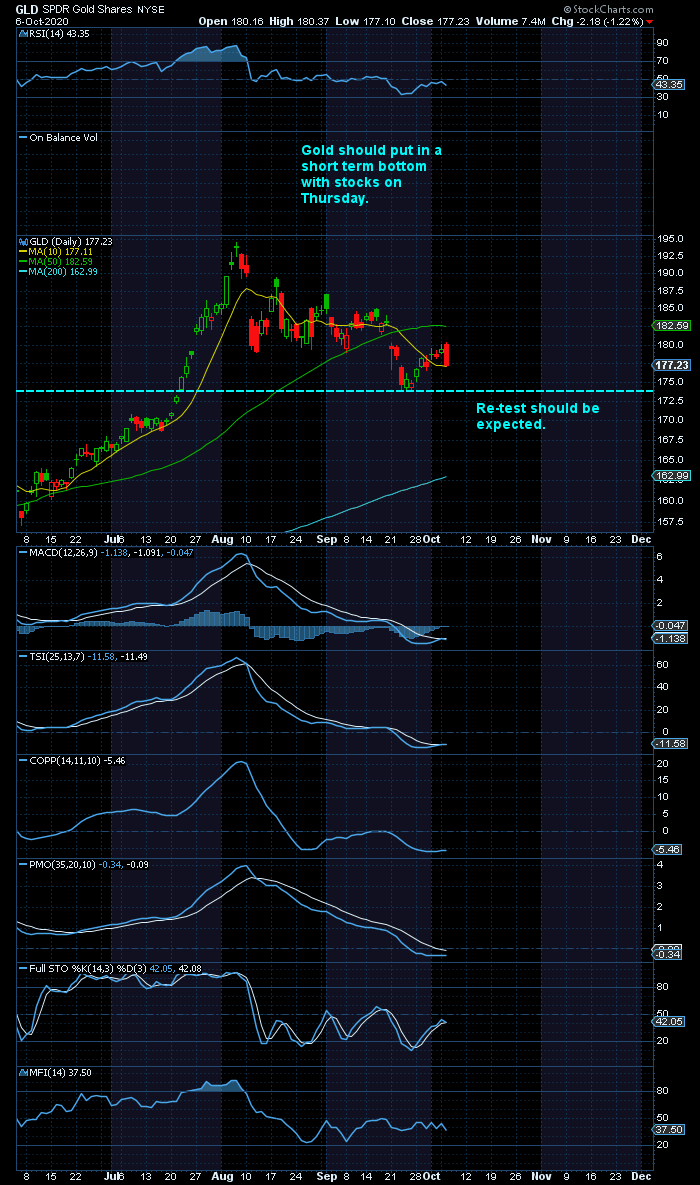Click the 'Open 180.16' header value
This screenshot has width=700, height=1185.
pyautogui.click(x=230, y=22)
